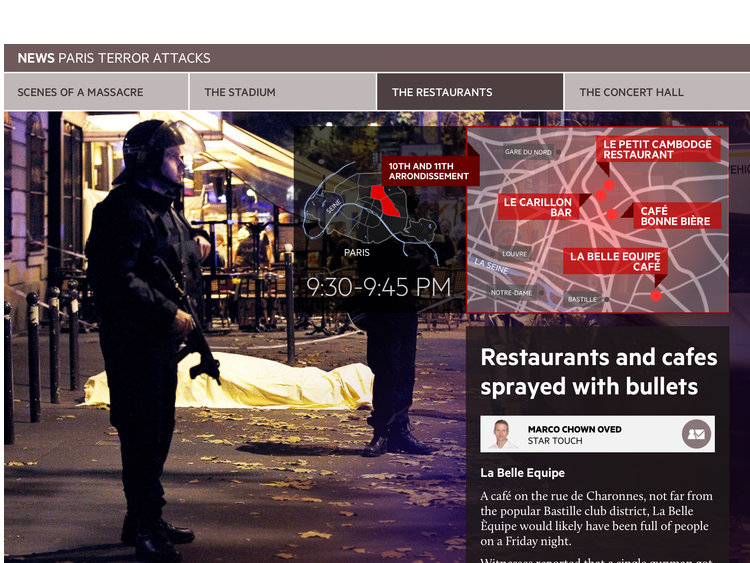This screenshot has height=563, width=750.
Task: Go to The Concert Hall tab
Action: pos(657,92)
